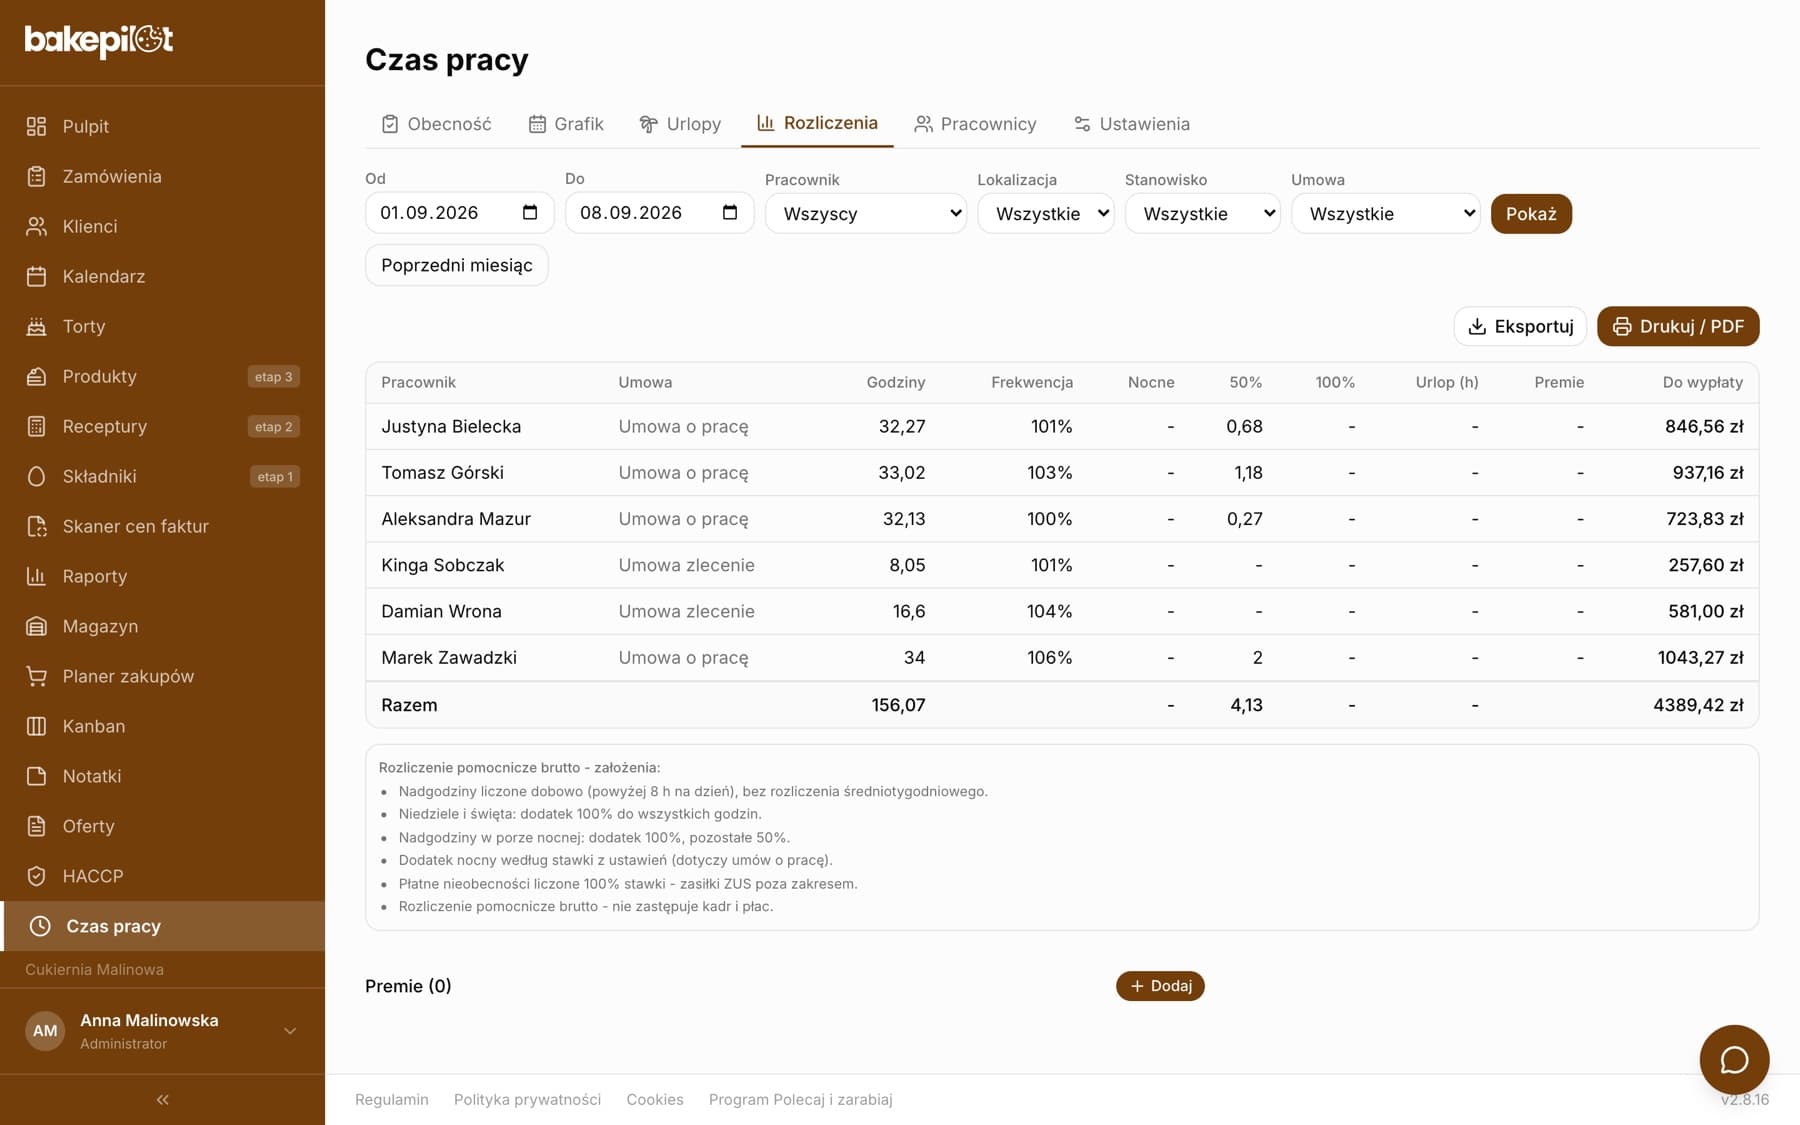Expand the Umowa filter dropdown

pos(1386,213)
